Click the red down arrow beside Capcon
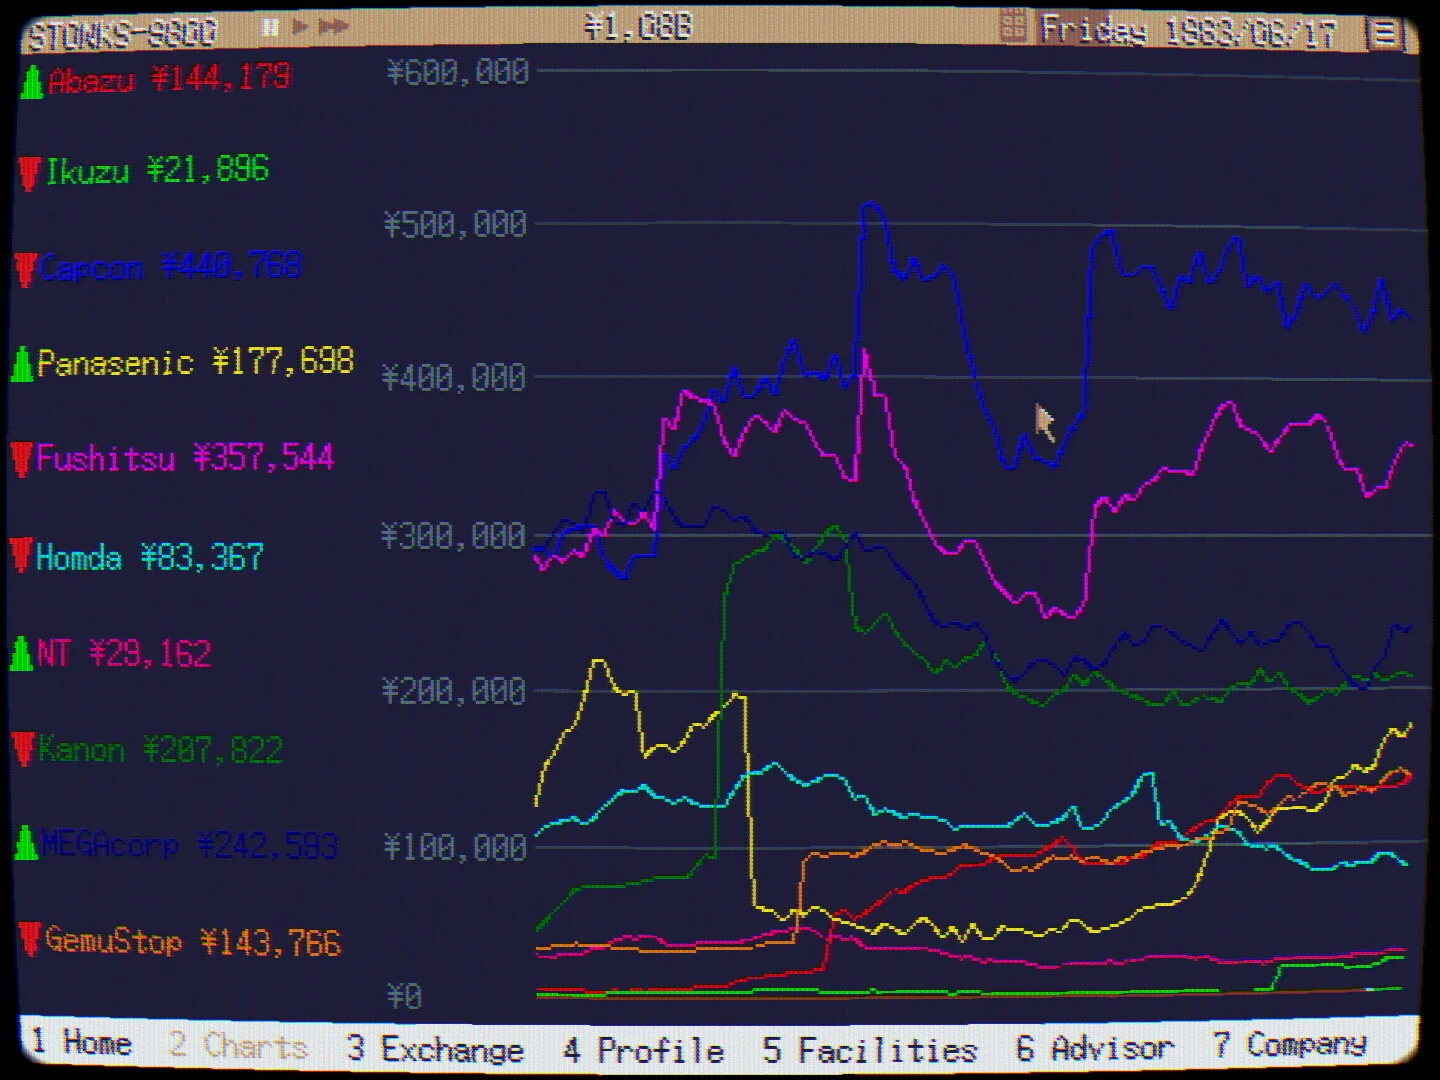1440x1080 pixels. [26, 270]
